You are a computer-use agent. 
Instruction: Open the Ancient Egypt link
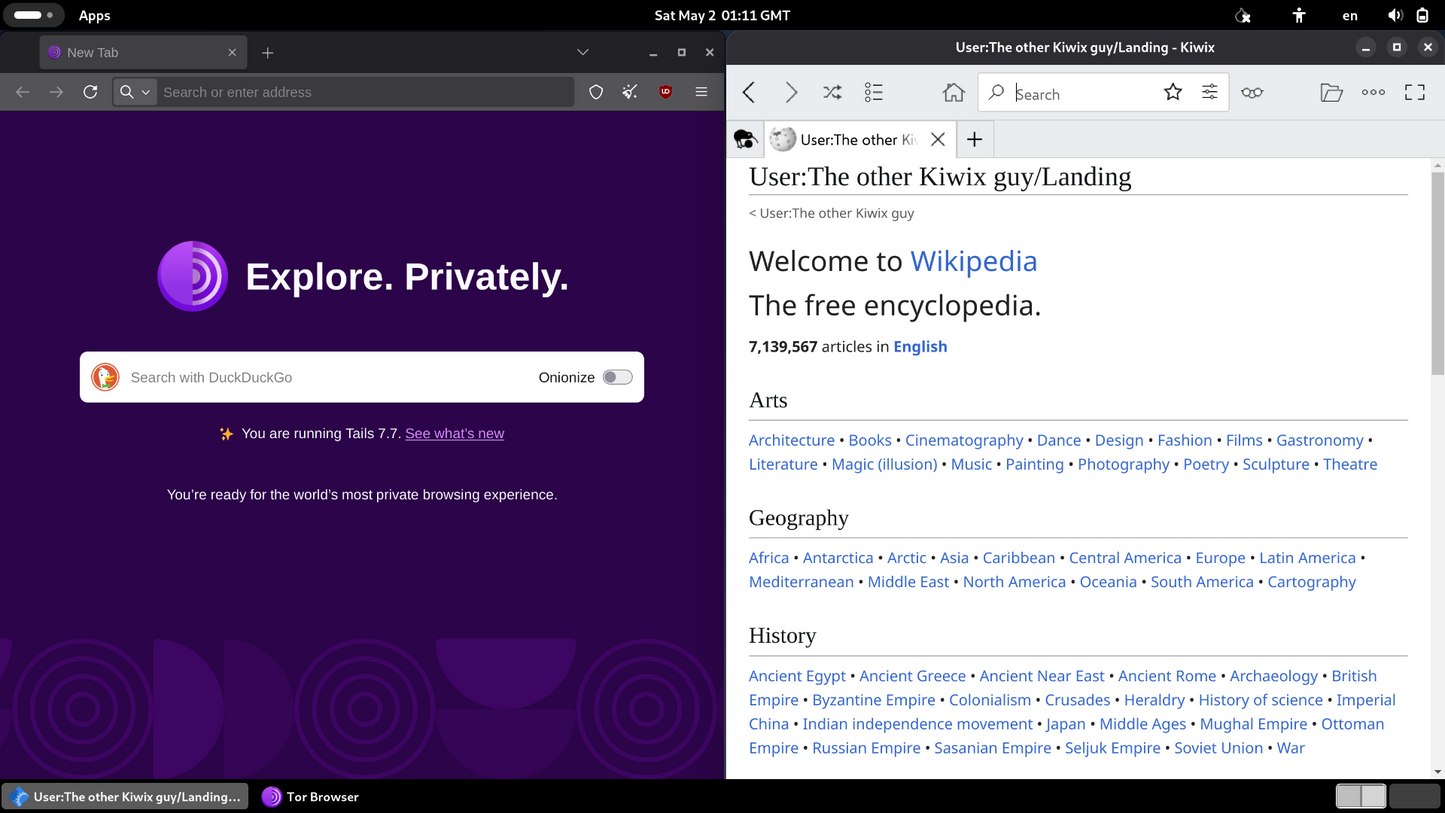pyautogui.click(x=797, y=676)
